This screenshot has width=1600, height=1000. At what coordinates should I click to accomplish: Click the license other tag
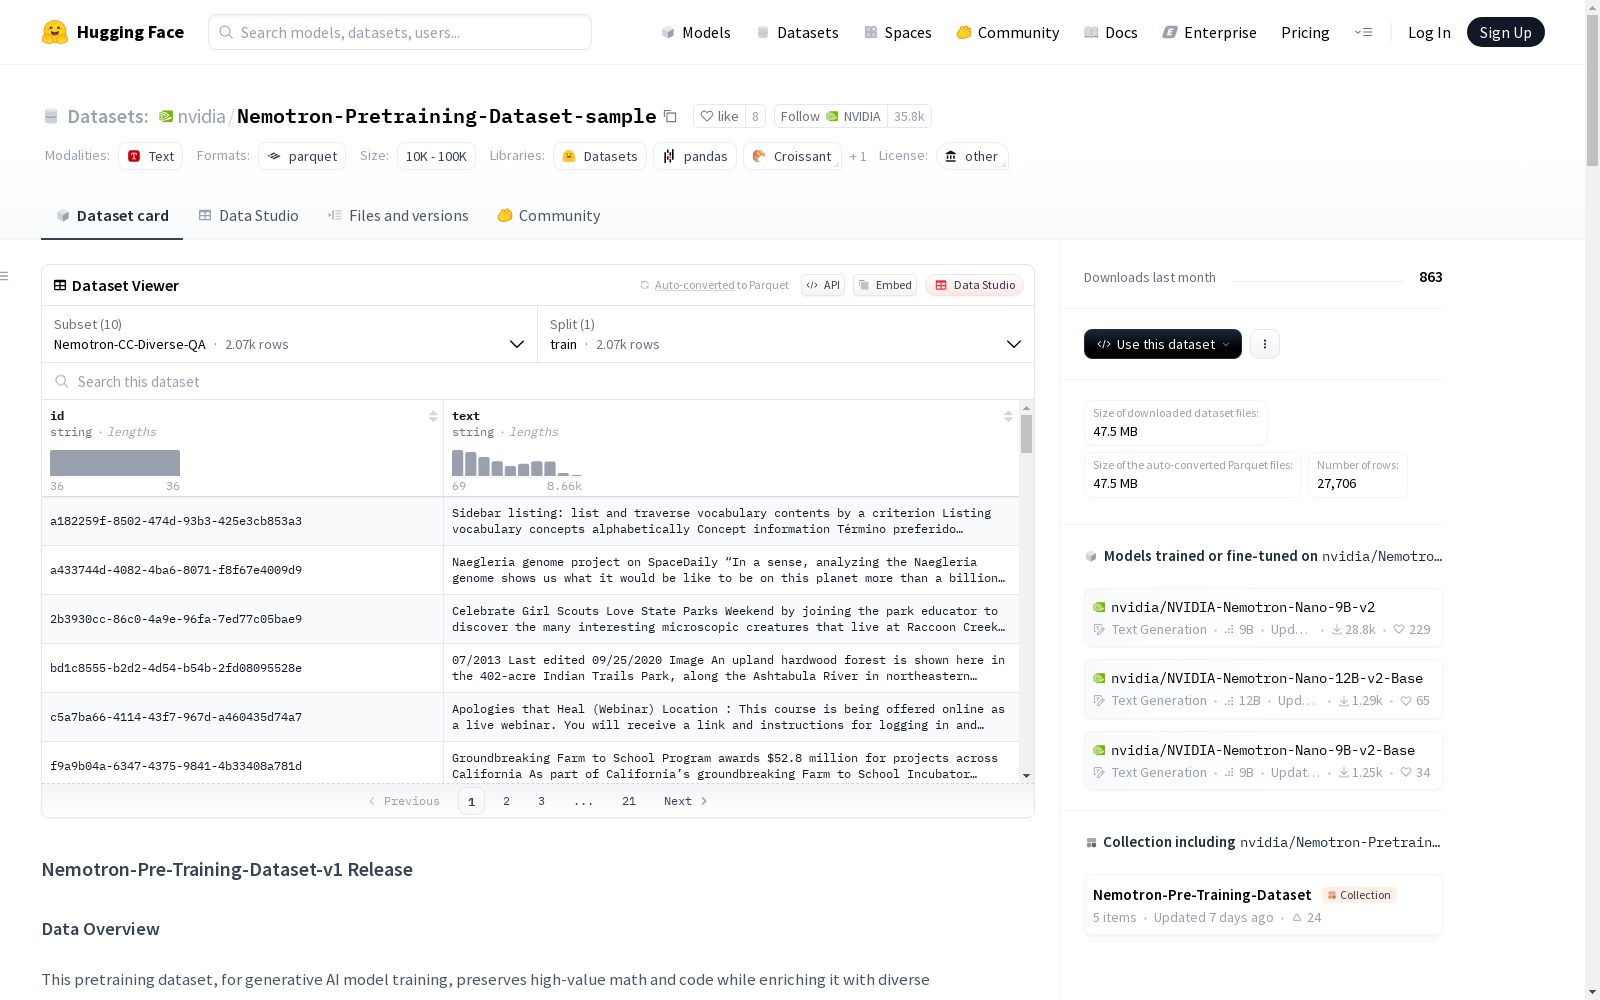(x=972, y=156)
